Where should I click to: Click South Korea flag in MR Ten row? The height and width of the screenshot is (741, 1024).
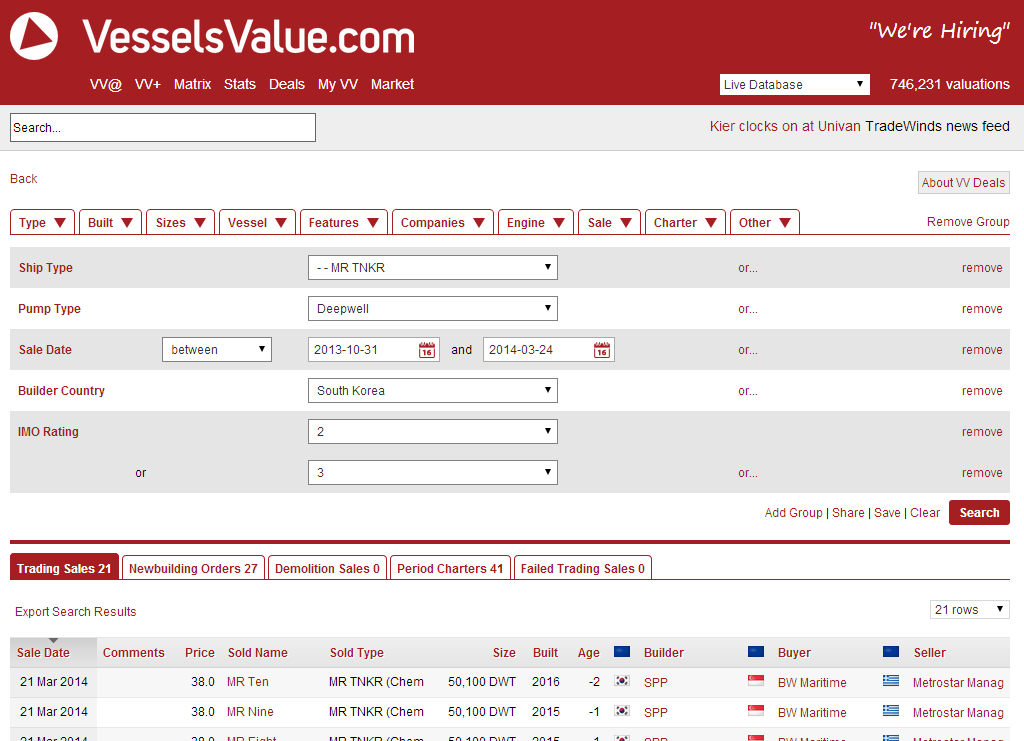pos(622,681)
